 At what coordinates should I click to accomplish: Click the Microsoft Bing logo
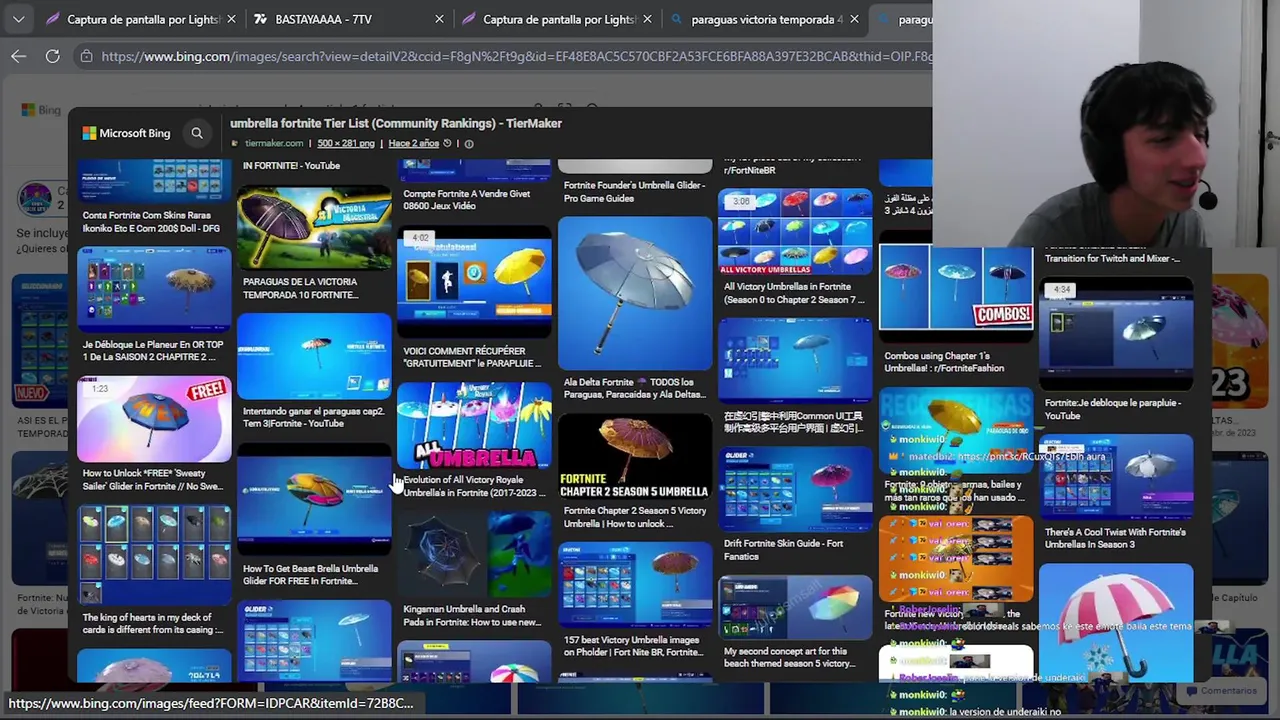coord(126,133)
